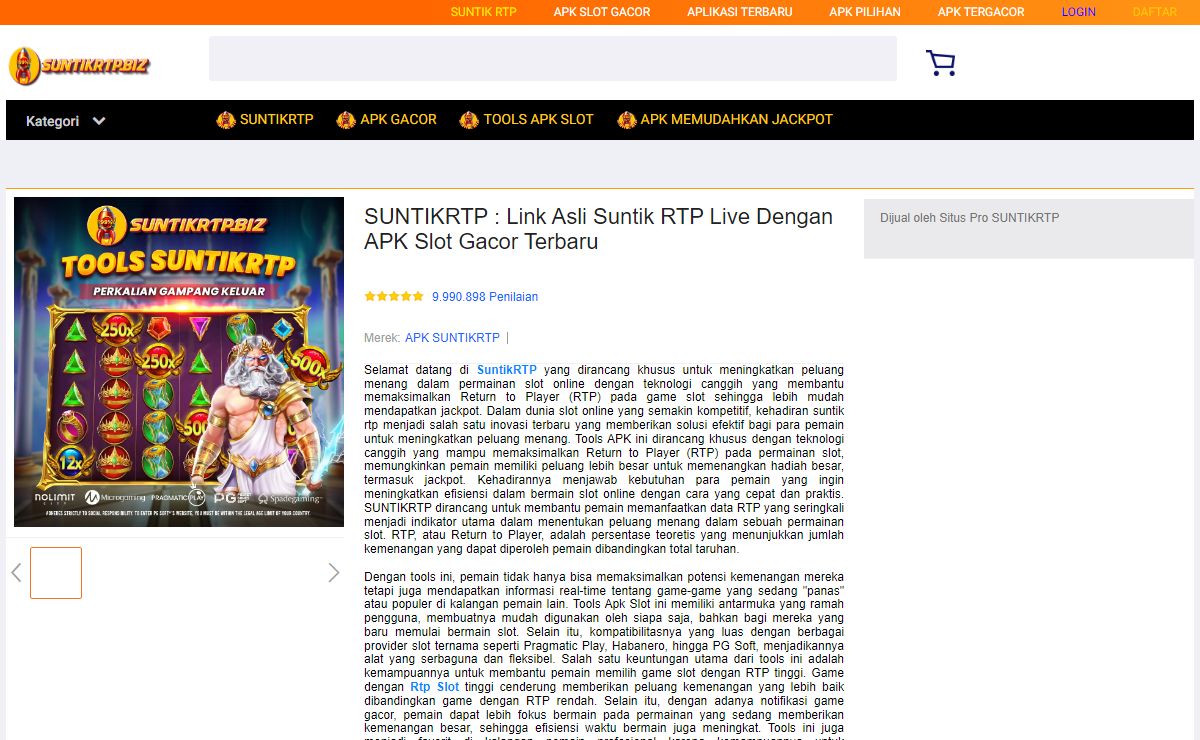Show the next product thumbnail with the right arrow
Image resolution: width=1200 pixels, height=740 pixels.
pyautogui.click(x=334, y=573)
